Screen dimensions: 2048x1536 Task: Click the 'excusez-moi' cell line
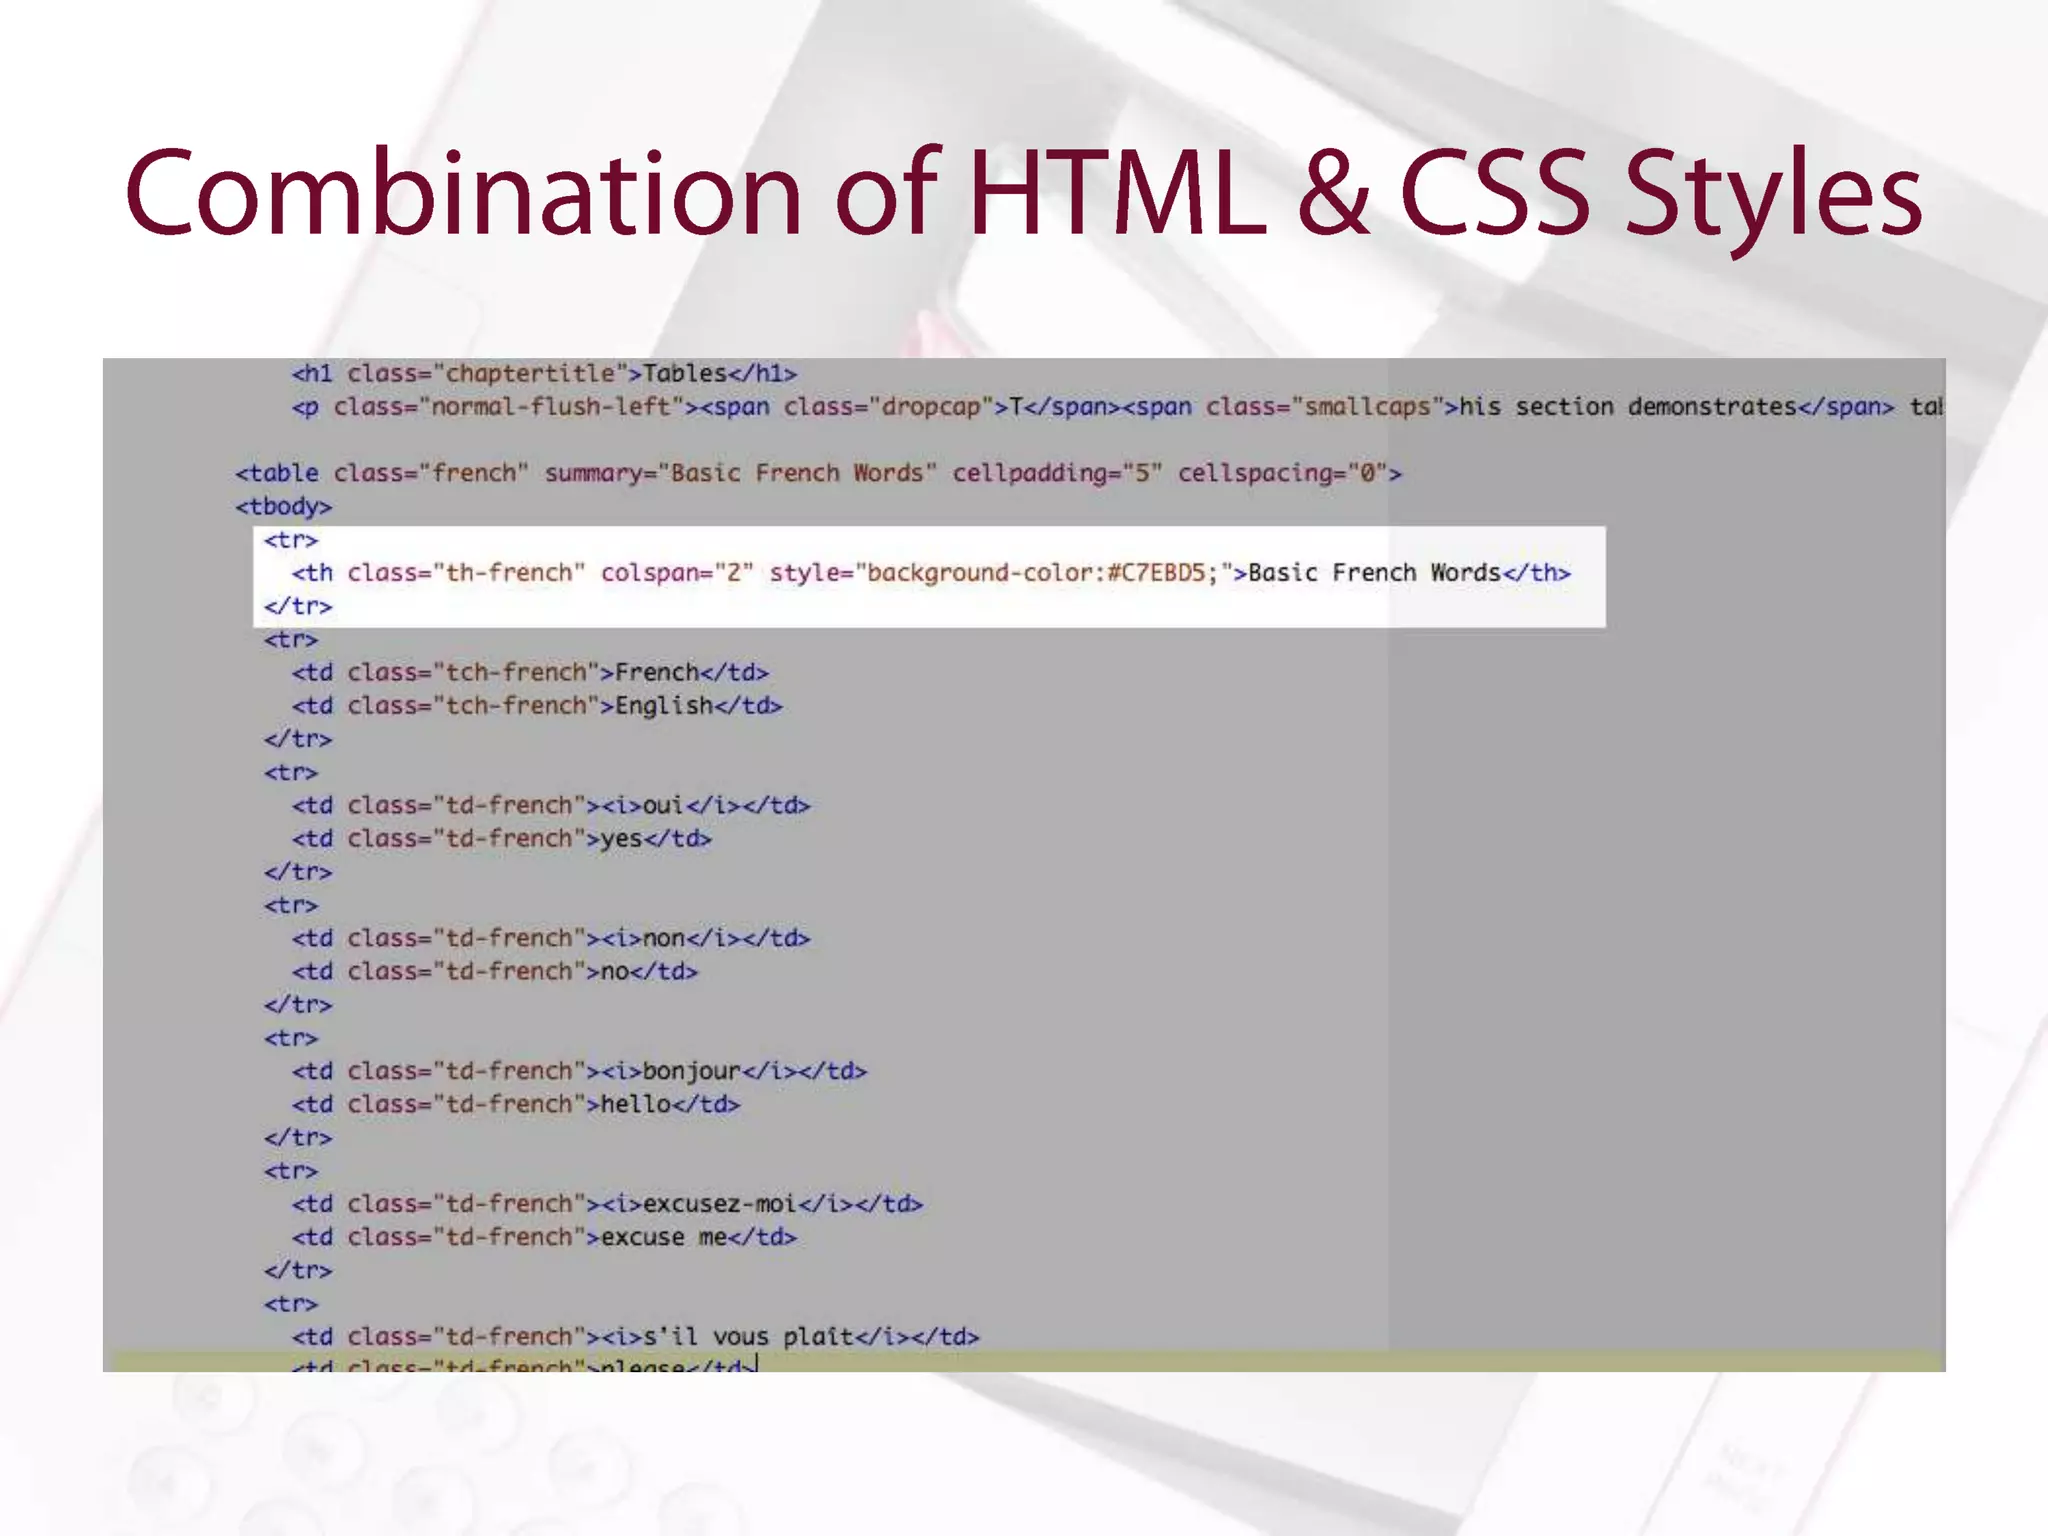tap(607, 1204)
